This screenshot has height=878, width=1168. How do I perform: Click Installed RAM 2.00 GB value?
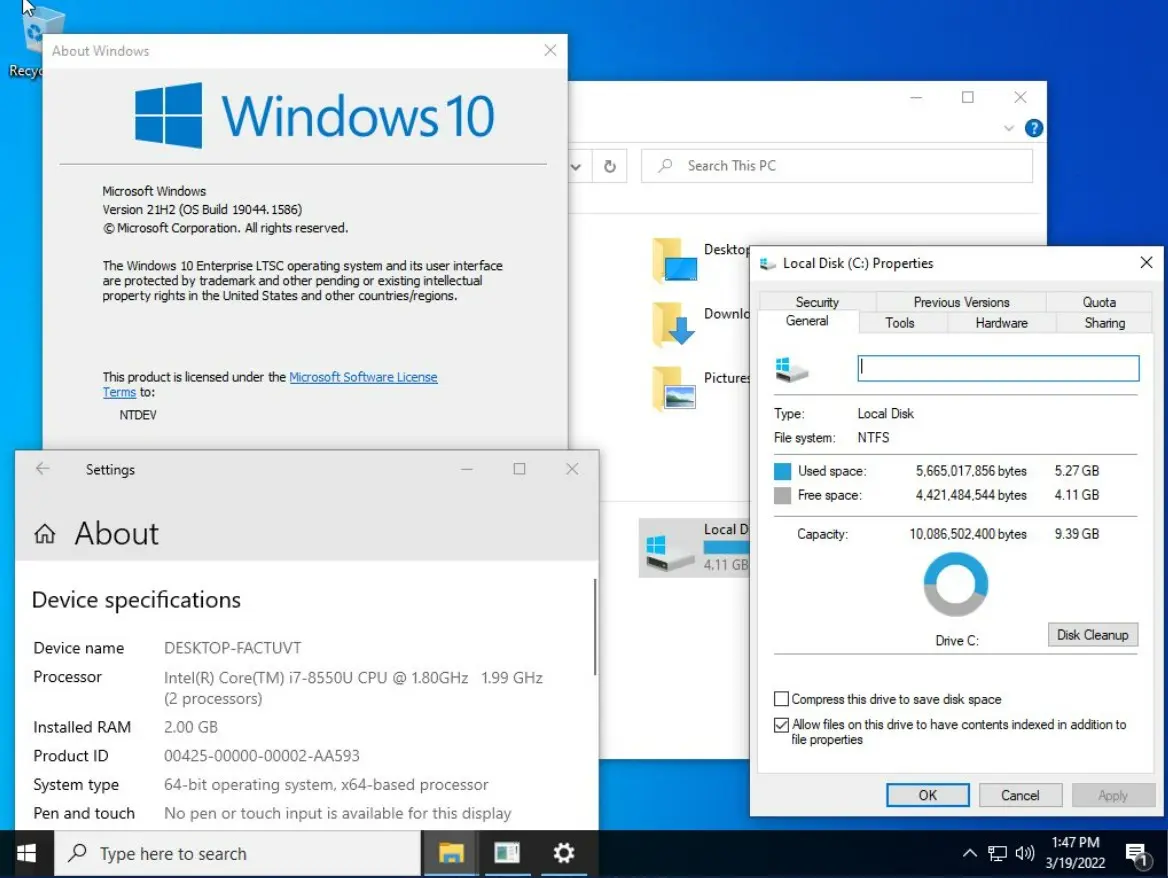point(191,727)
